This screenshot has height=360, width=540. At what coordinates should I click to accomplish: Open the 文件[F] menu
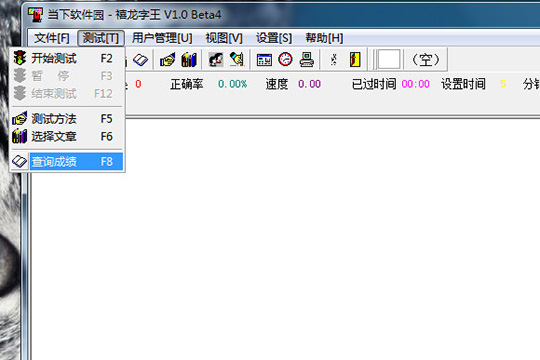[52, 38]
